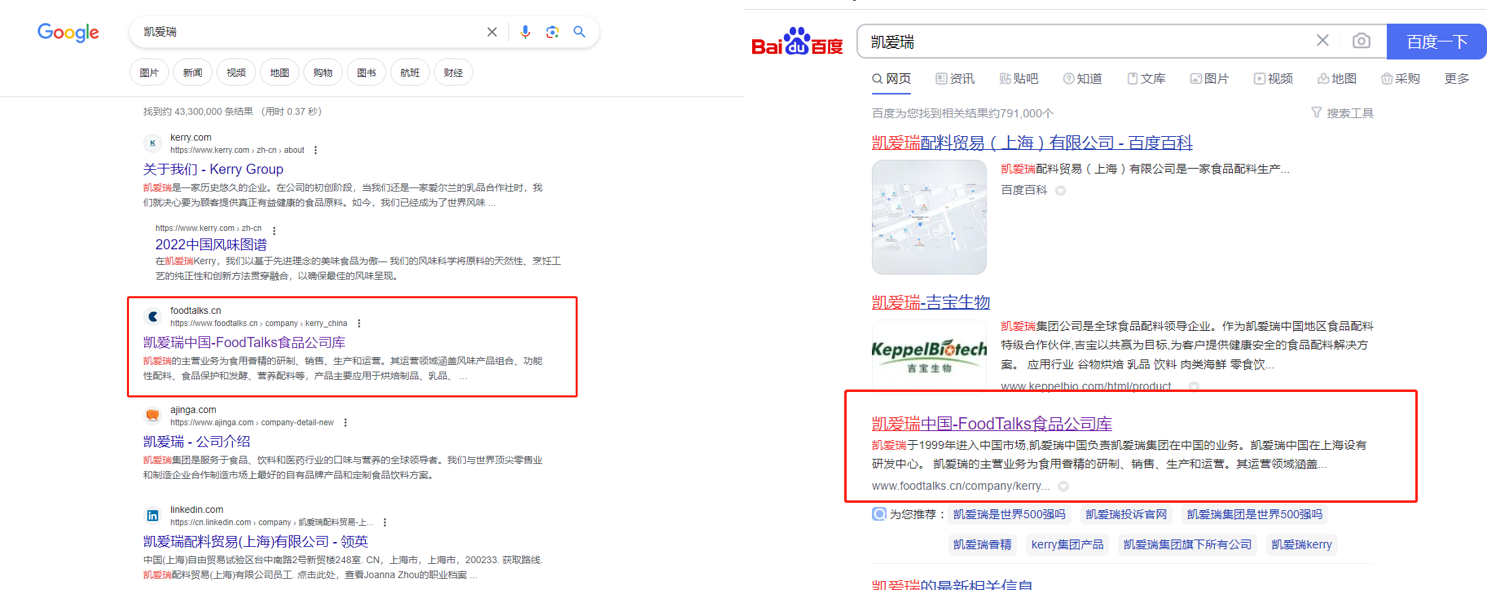Select suggestion kerry集团产品
The height and width of the screenshot is (591, 1487).
pos(1067,544)
